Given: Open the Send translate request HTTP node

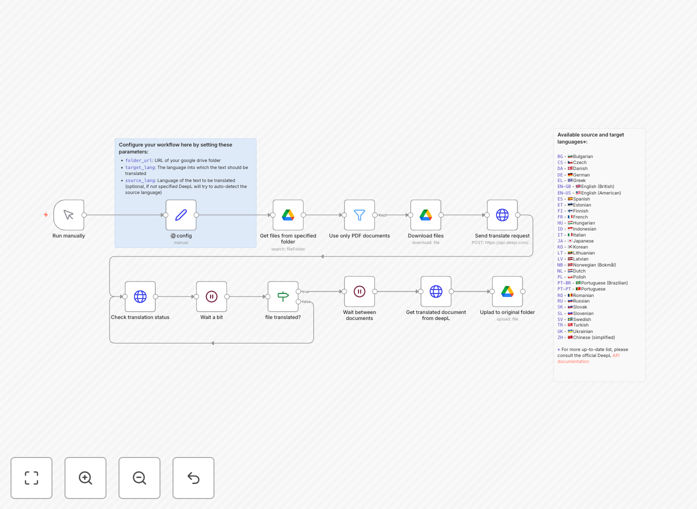Looking at the screenshot, I should tap(502, 215).
